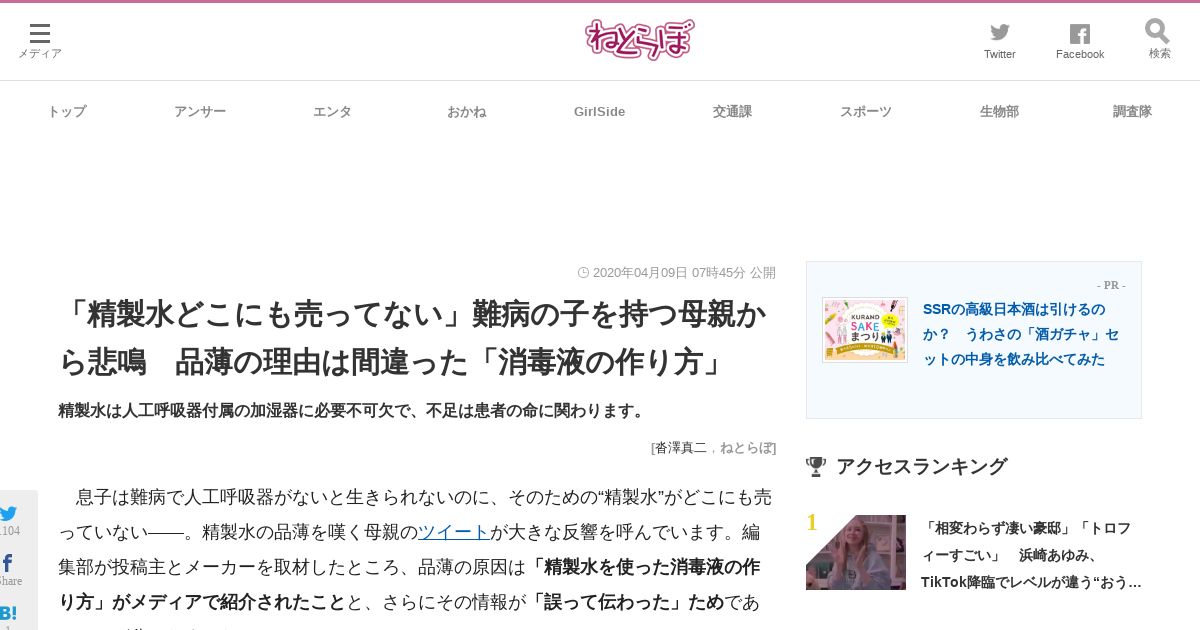Viewport: 1200px width, 630px height.
Task: Open author 沓澤真二 link
Action: click(x=680, y=447)
